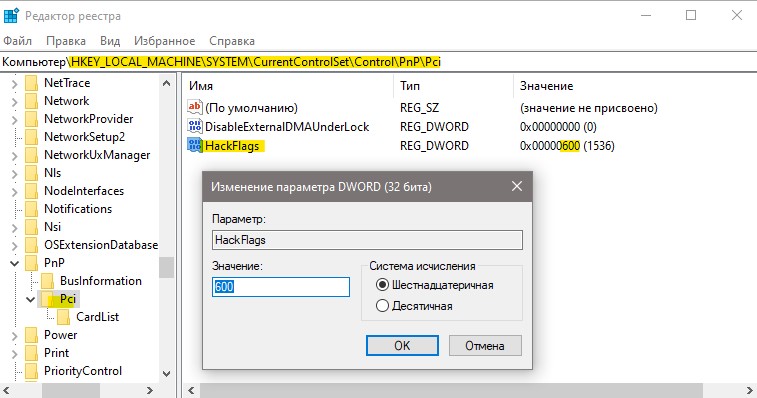This screenshot has height=398, width=757.
Task: Click the registry path address bar
Action: pyautogui.click(x=378, y=62)
